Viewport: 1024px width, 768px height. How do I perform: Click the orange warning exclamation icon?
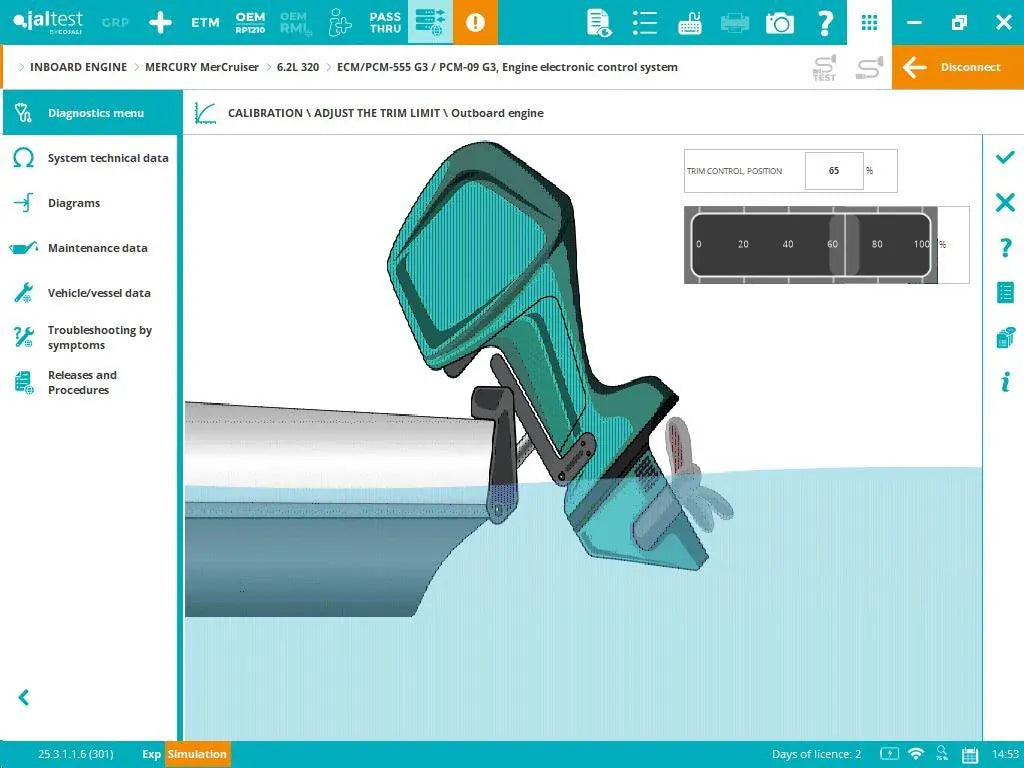(475, 22)
